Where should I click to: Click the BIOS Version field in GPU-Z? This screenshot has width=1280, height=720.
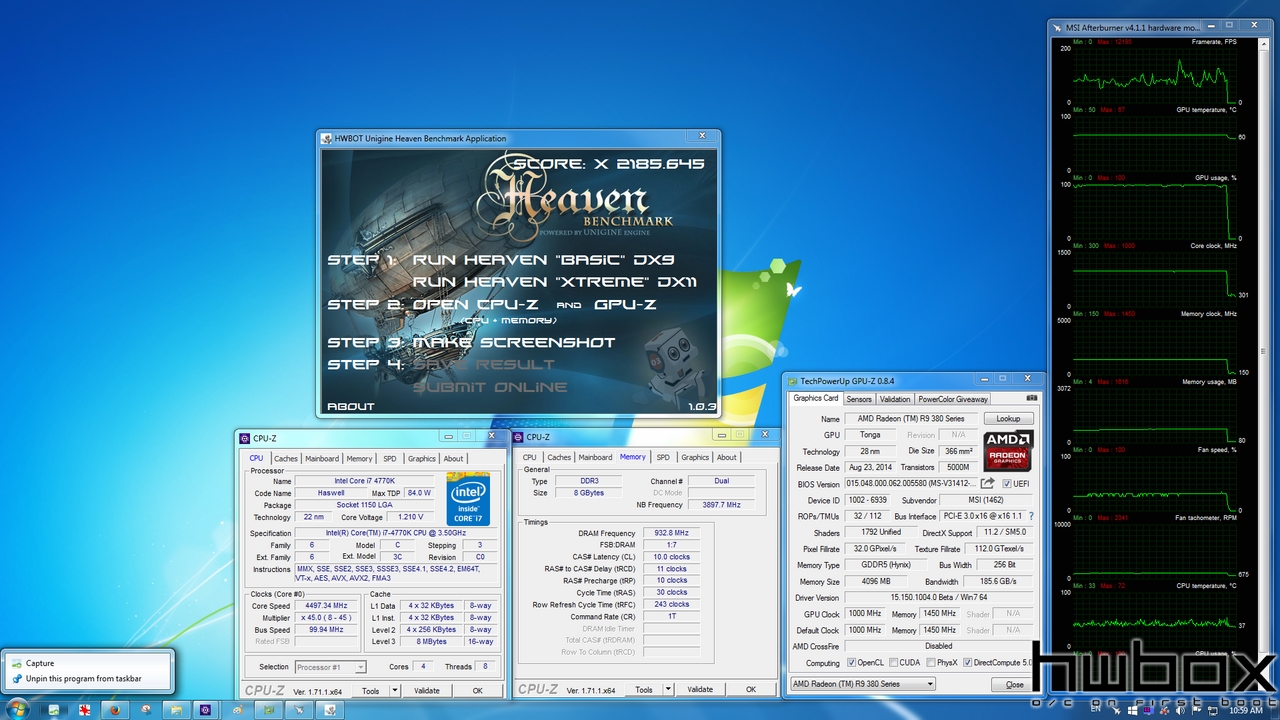[911, 484]
